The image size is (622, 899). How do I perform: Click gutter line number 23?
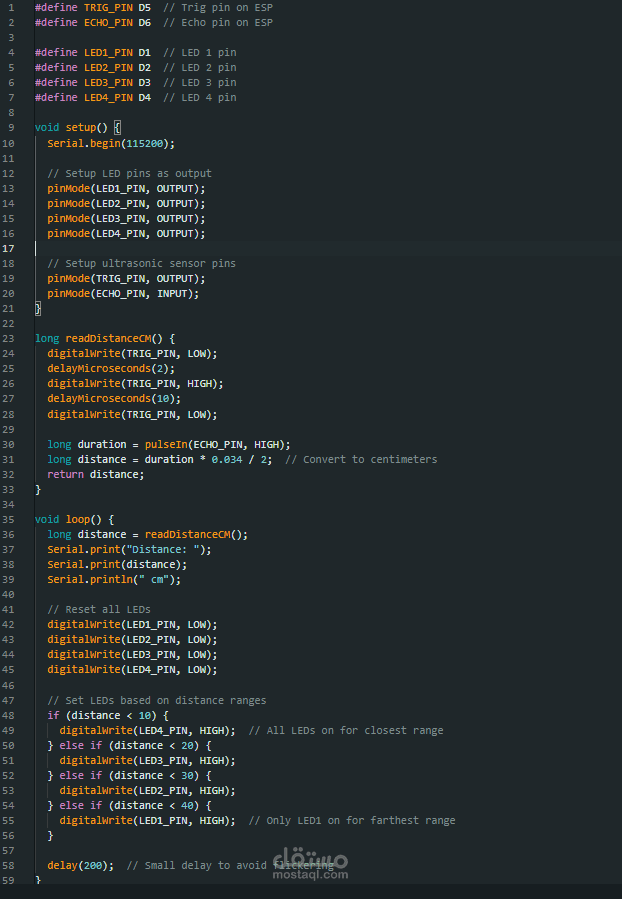pyautogui.click(x=9, y=338)
